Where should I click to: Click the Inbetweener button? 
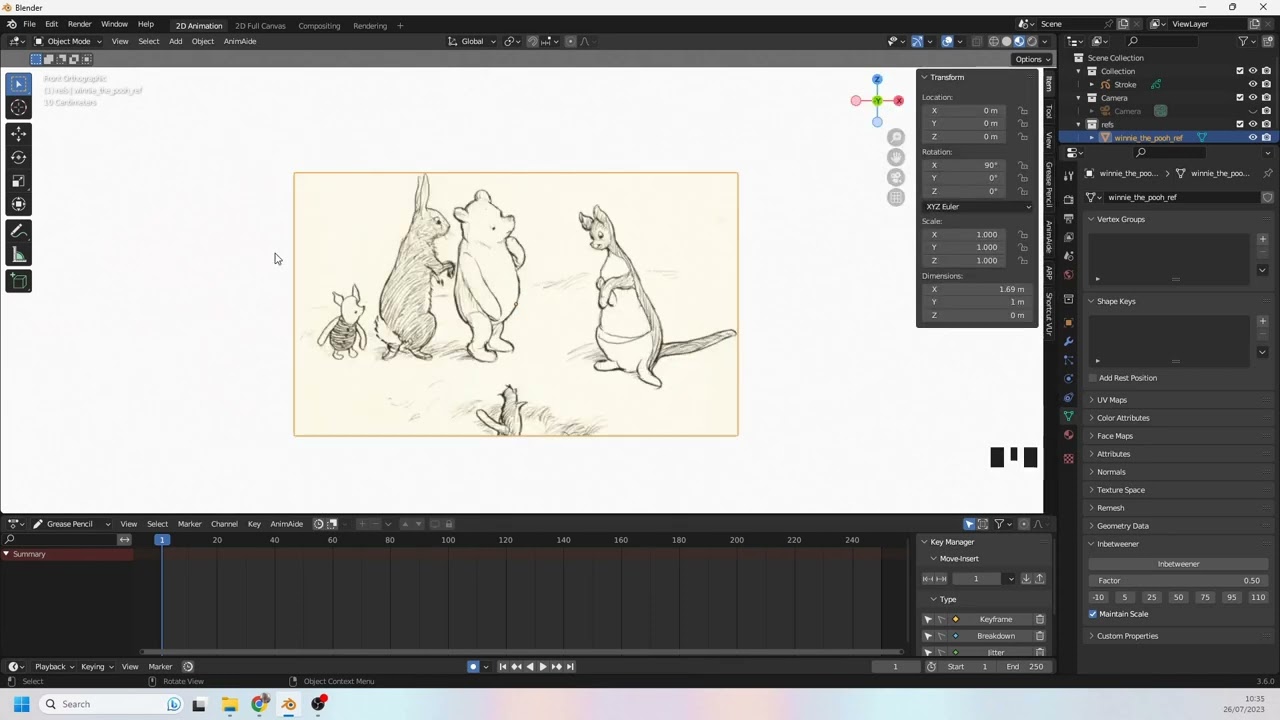(x=1178, y=564)
